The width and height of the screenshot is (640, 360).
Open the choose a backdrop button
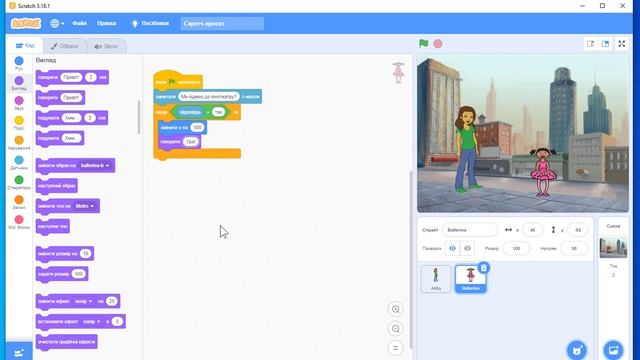coord(613,350)
